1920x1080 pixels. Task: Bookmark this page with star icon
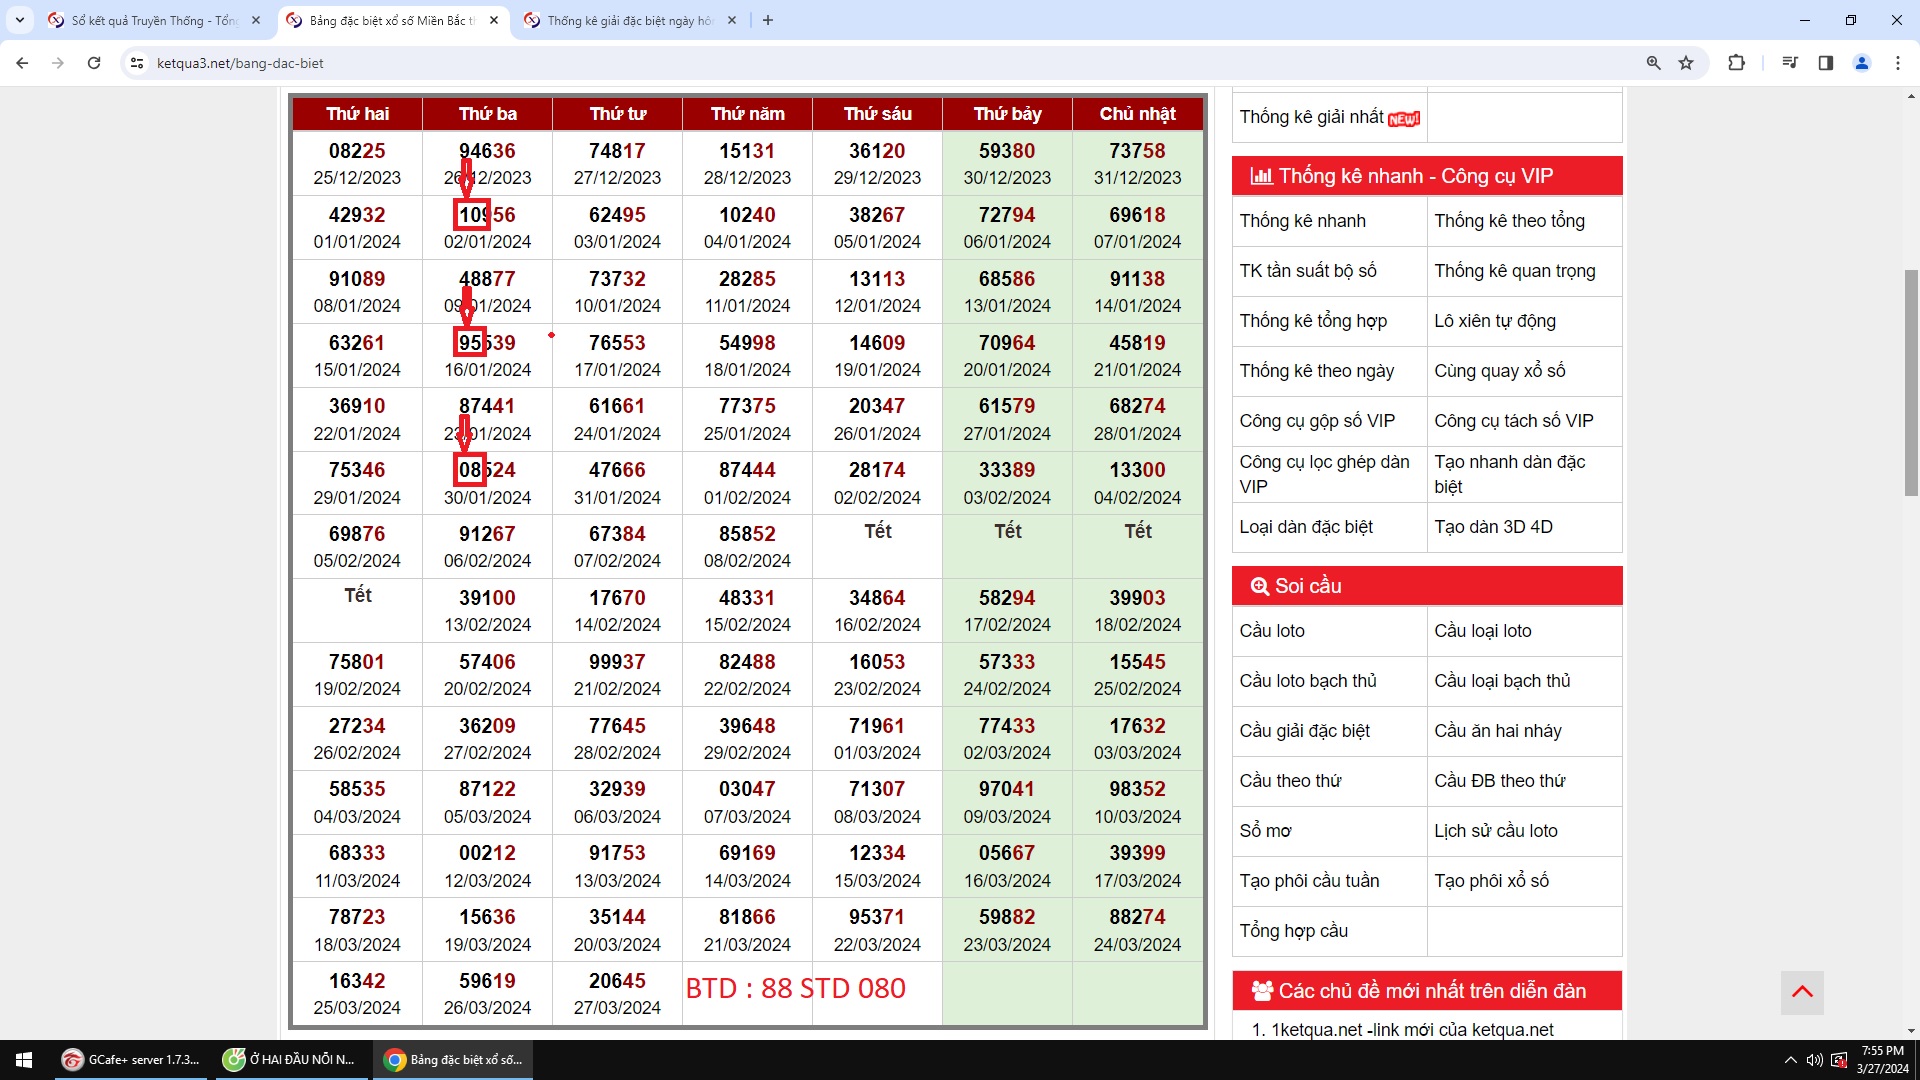click(x=1686, y=63)
